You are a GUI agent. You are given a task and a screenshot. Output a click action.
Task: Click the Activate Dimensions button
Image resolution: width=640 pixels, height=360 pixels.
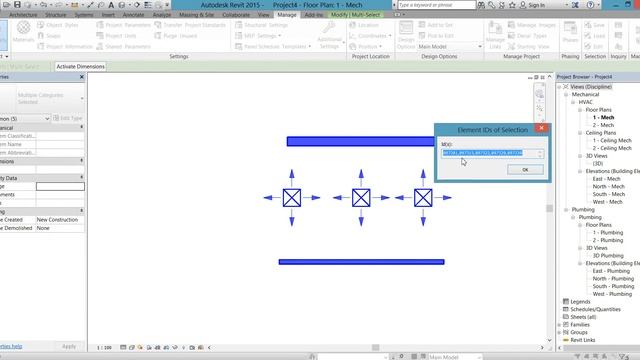(80, 67)
